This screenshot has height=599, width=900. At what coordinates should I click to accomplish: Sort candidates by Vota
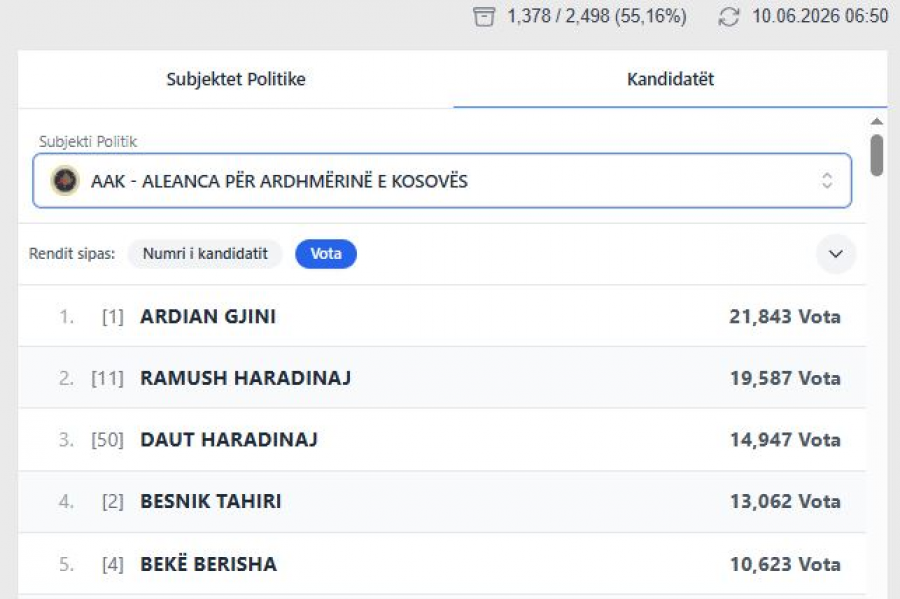click(325, 254)
